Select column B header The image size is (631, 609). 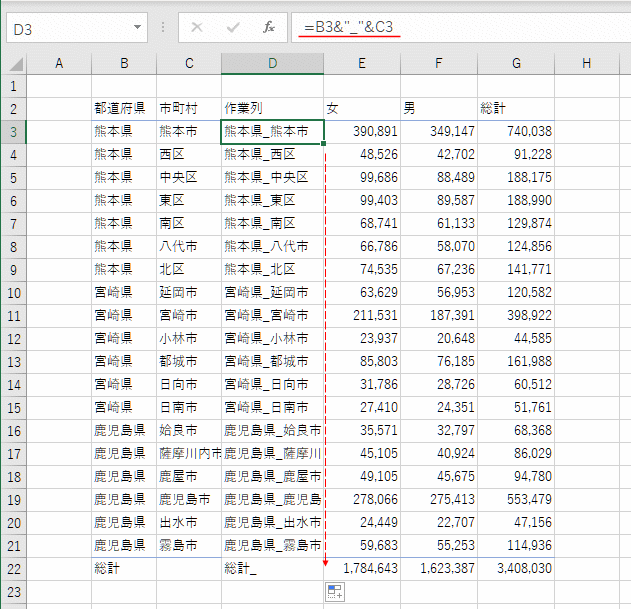click(x=124, y=64)
